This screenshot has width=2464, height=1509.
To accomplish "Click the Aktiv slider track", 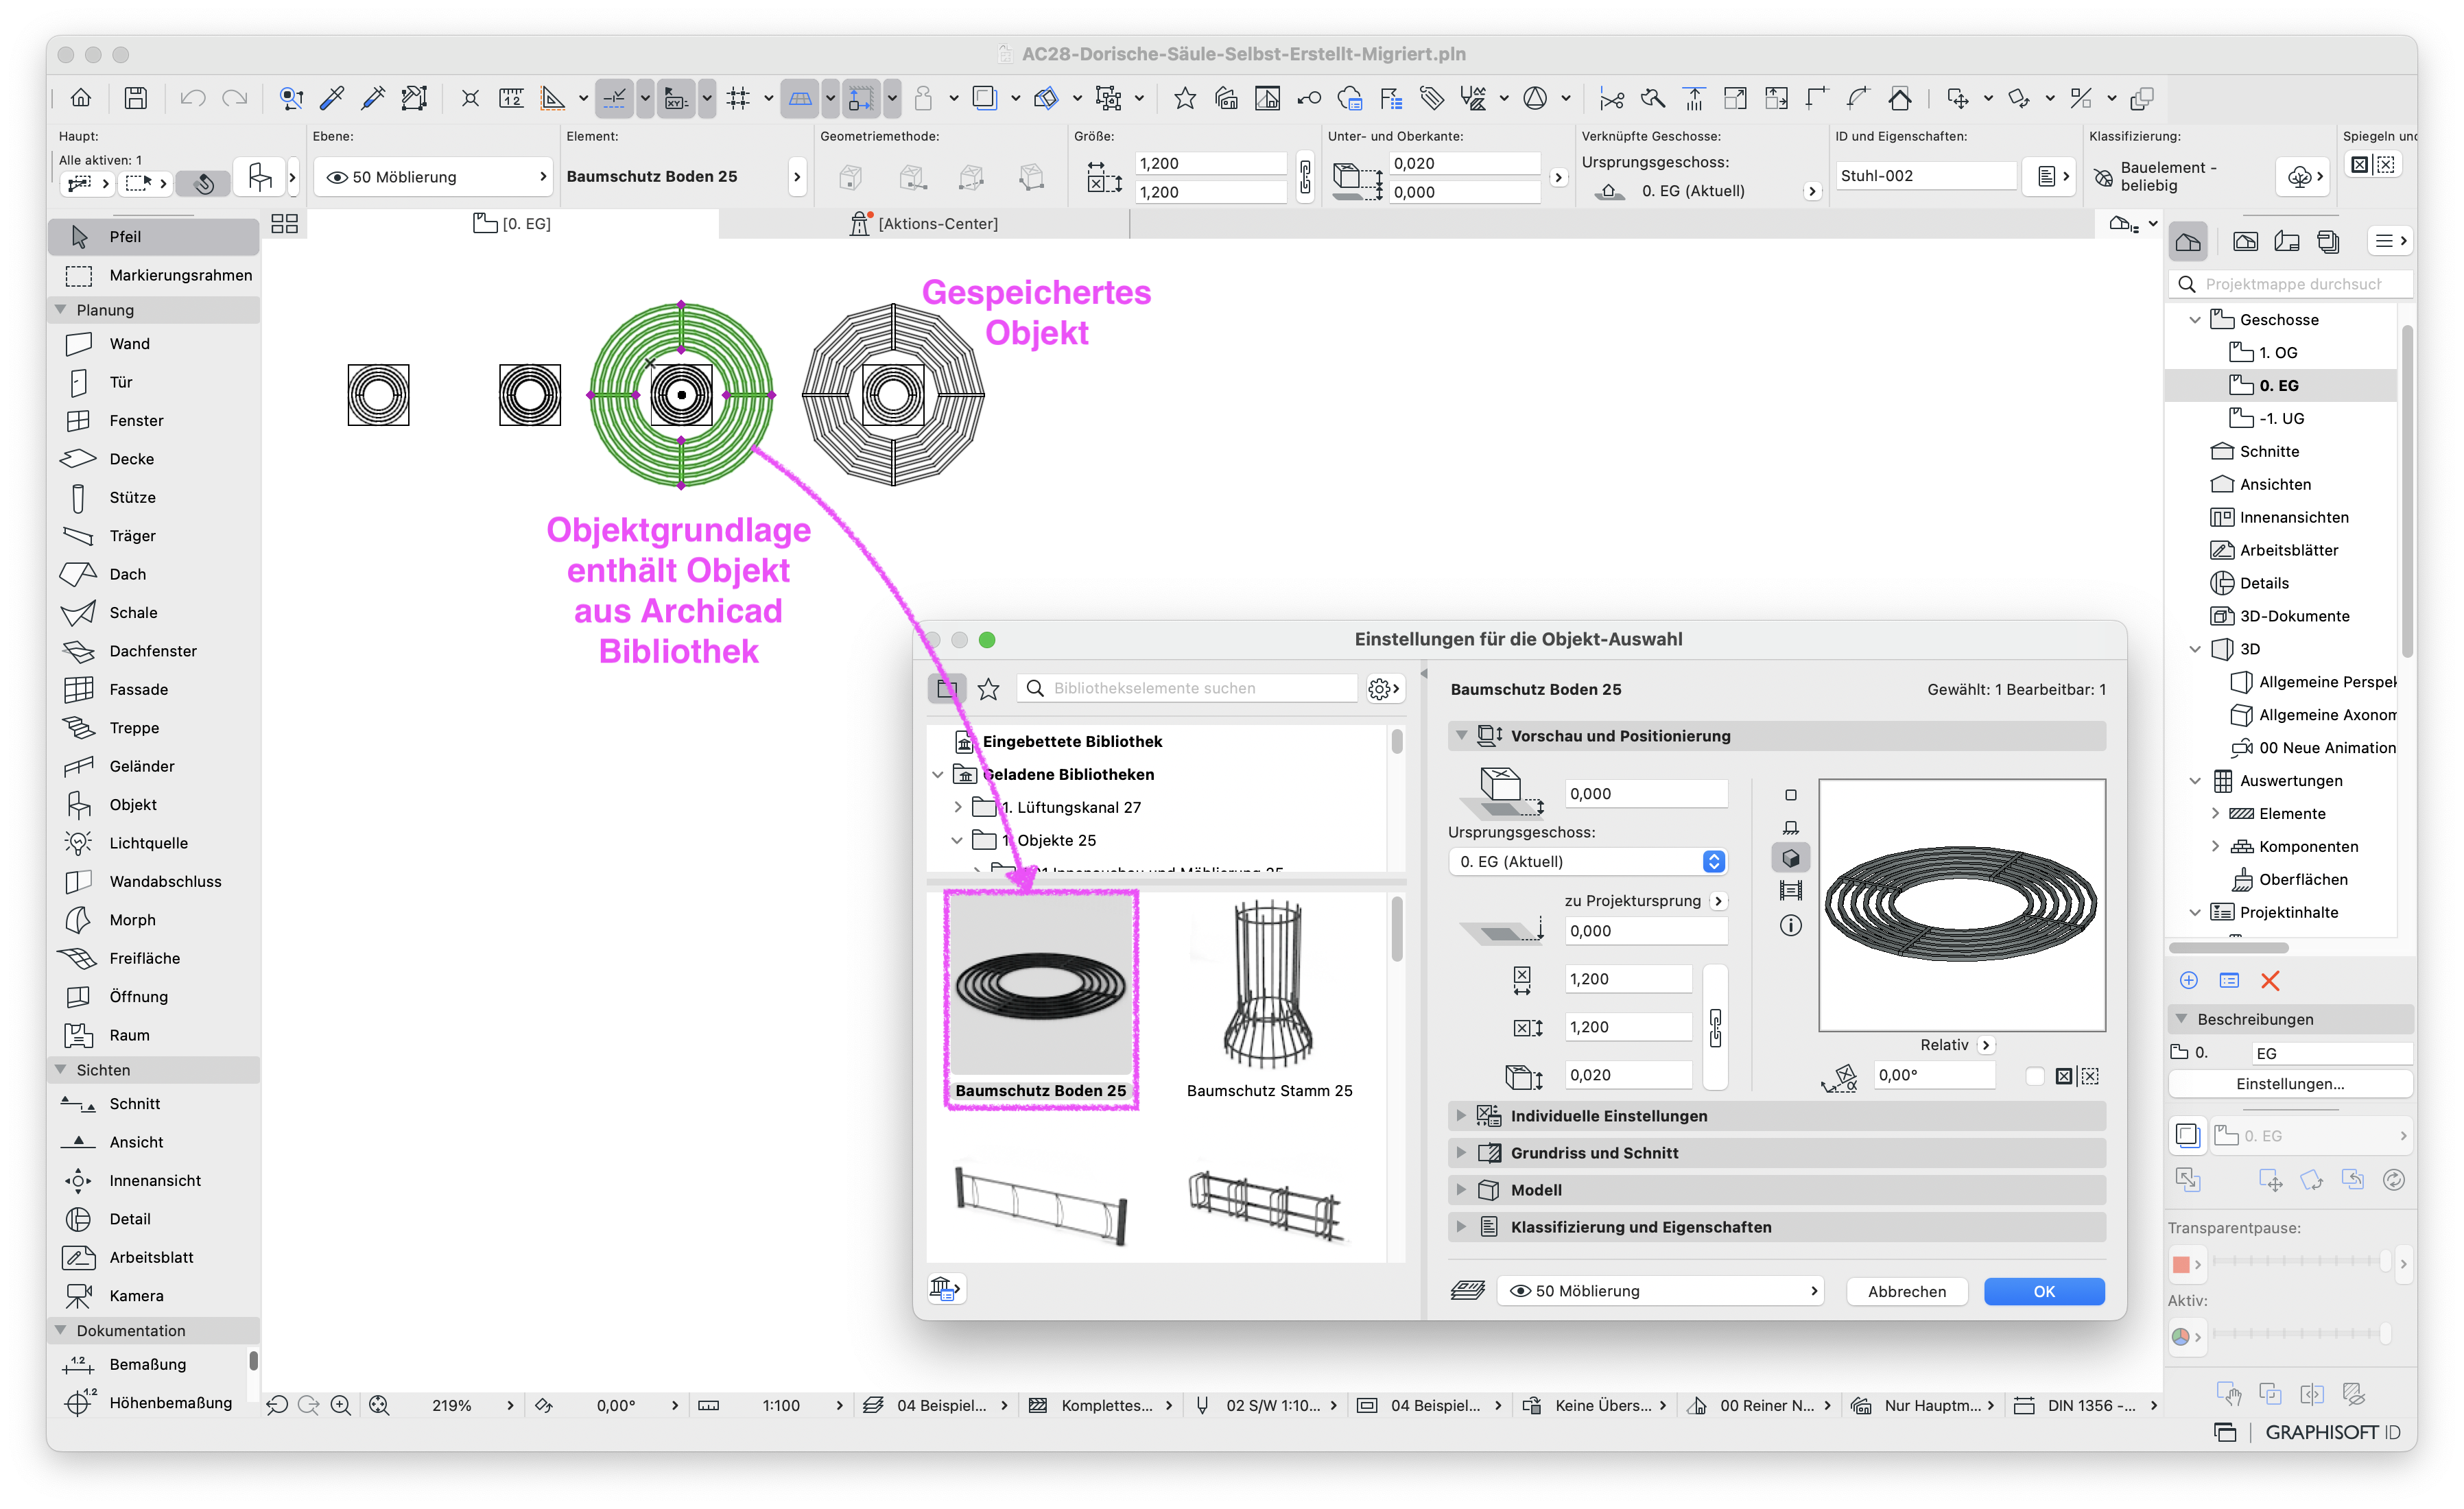I will 2301,1334.
